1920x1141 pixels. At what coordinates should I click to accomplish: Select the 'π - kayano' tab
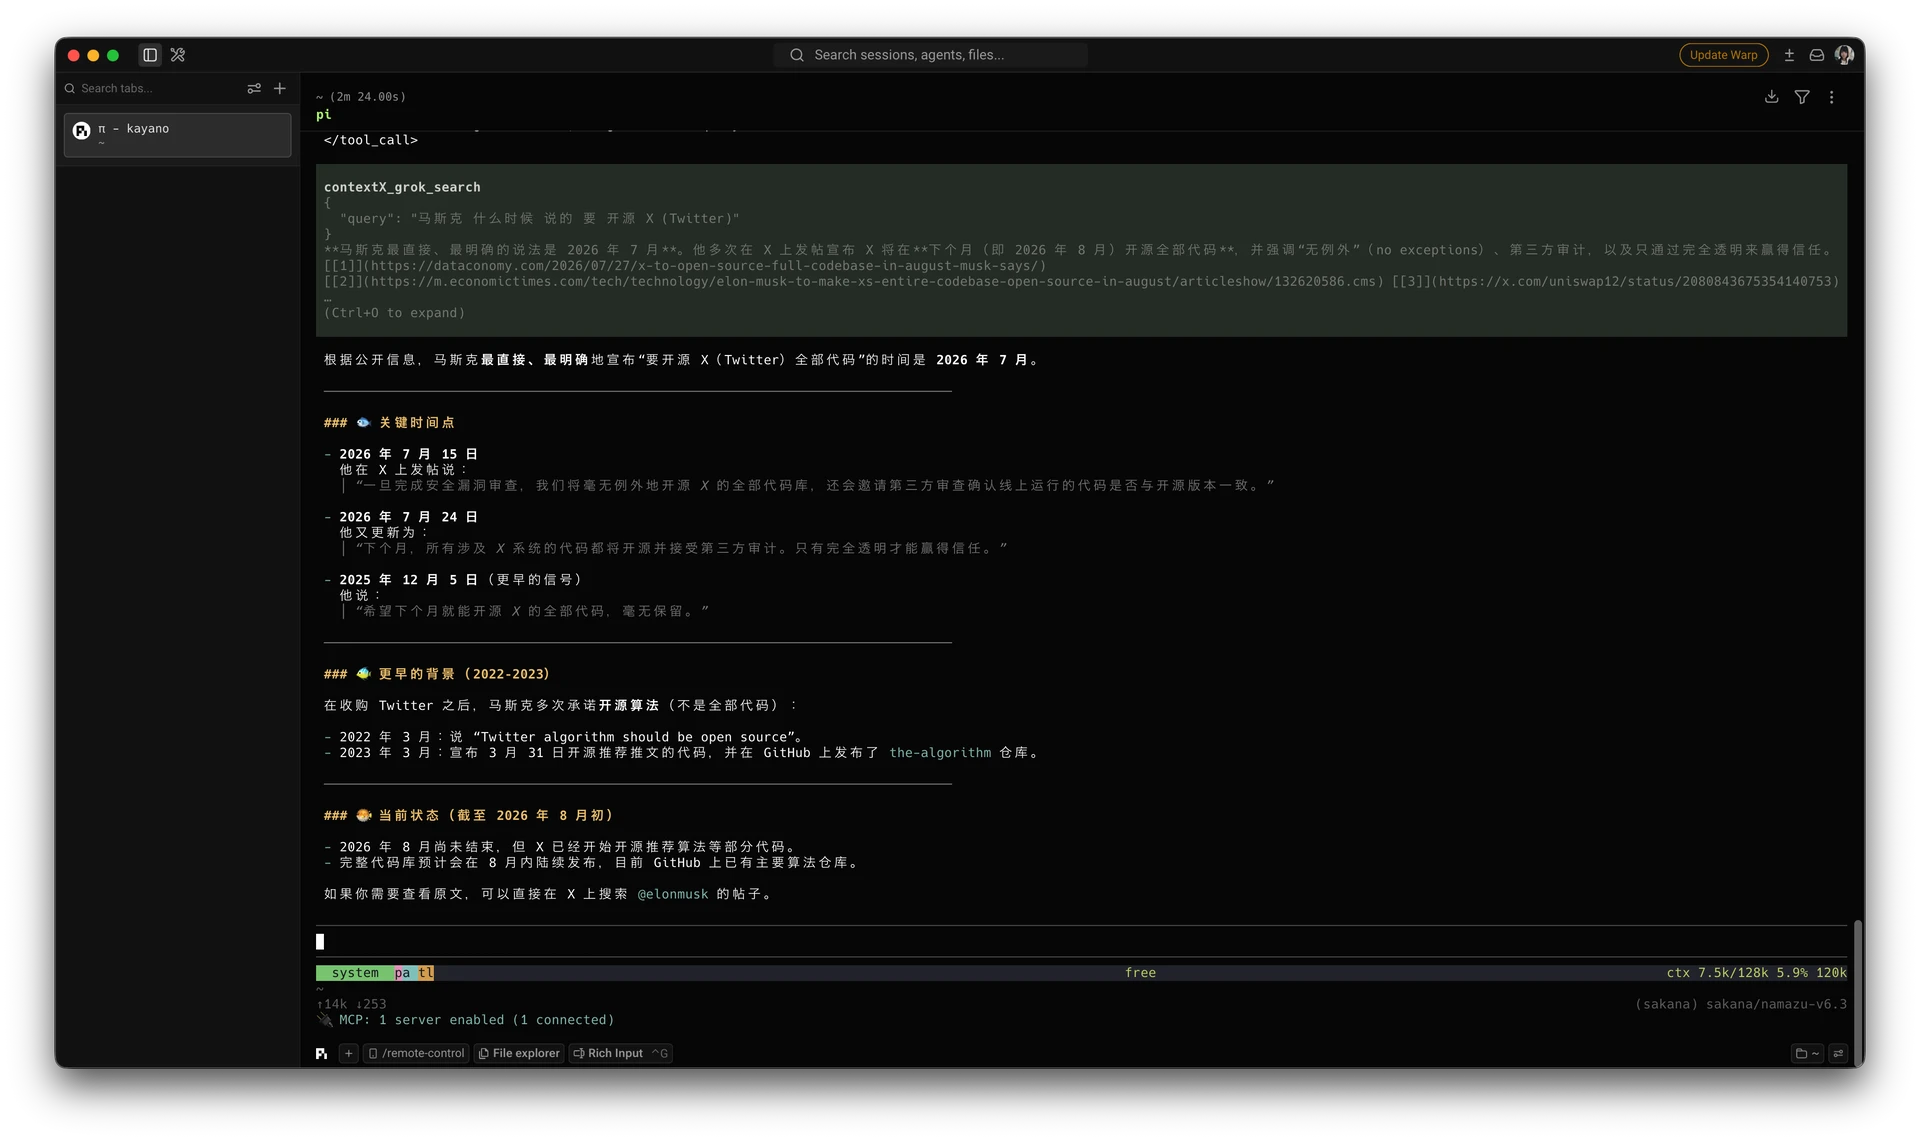pyautogui.click(x=178, y=135)
